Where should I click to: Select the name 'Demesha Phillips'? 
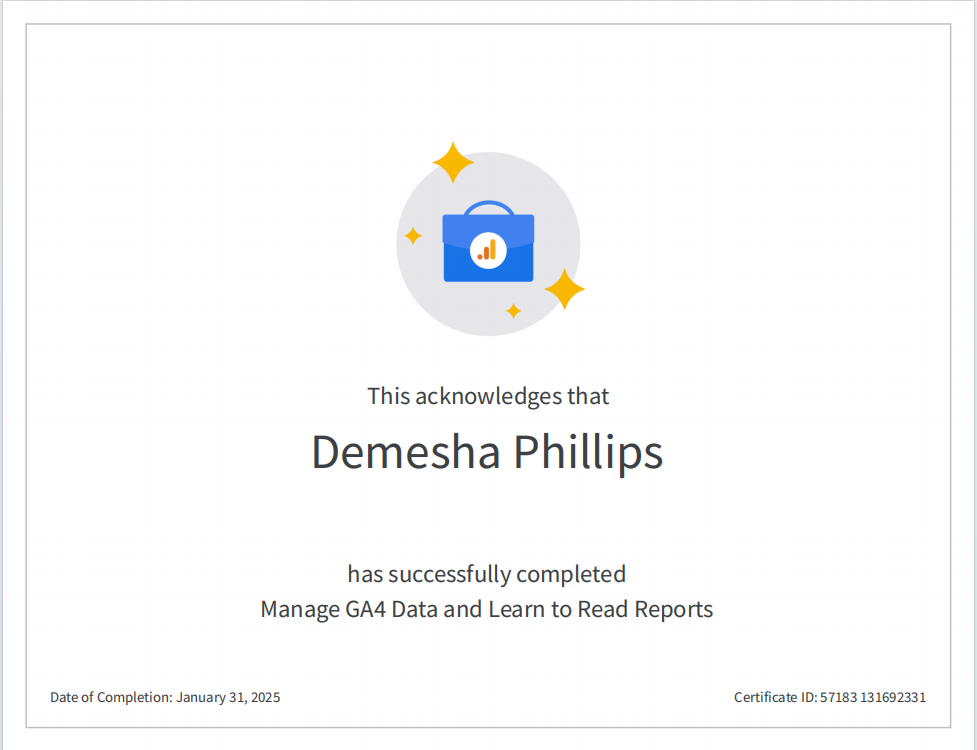(487, 453)
